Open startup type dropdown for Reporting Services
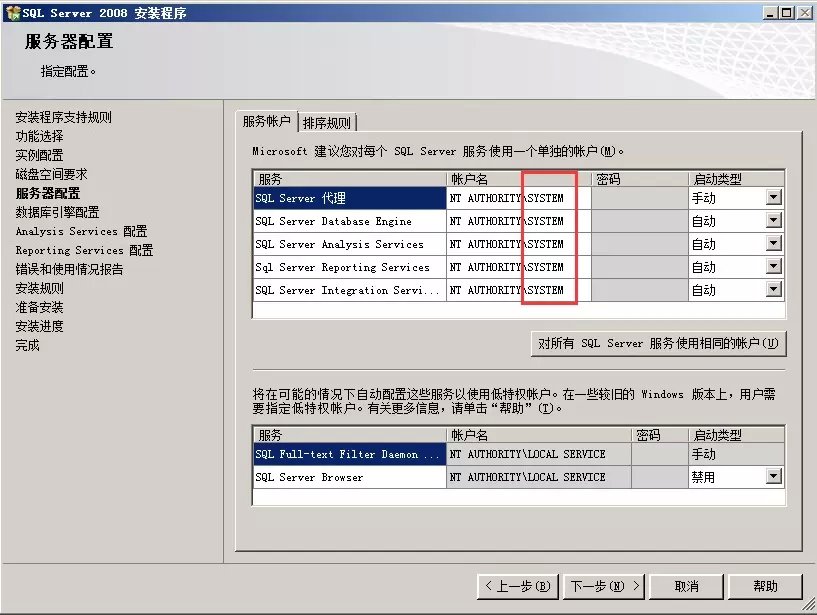Viewport: 817px width, 615px height. pos(774,267)
